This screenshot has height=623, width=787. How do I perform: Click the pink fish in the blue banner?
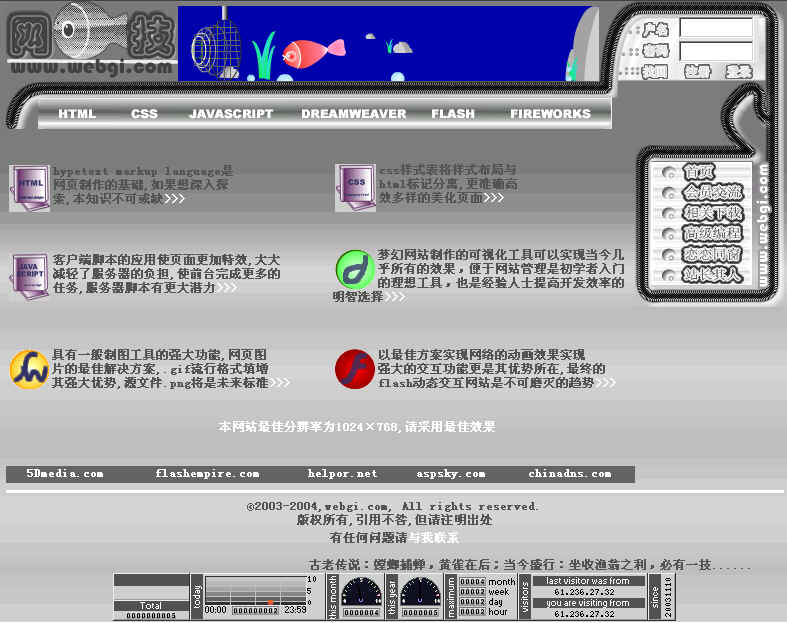tap(313, 52)
